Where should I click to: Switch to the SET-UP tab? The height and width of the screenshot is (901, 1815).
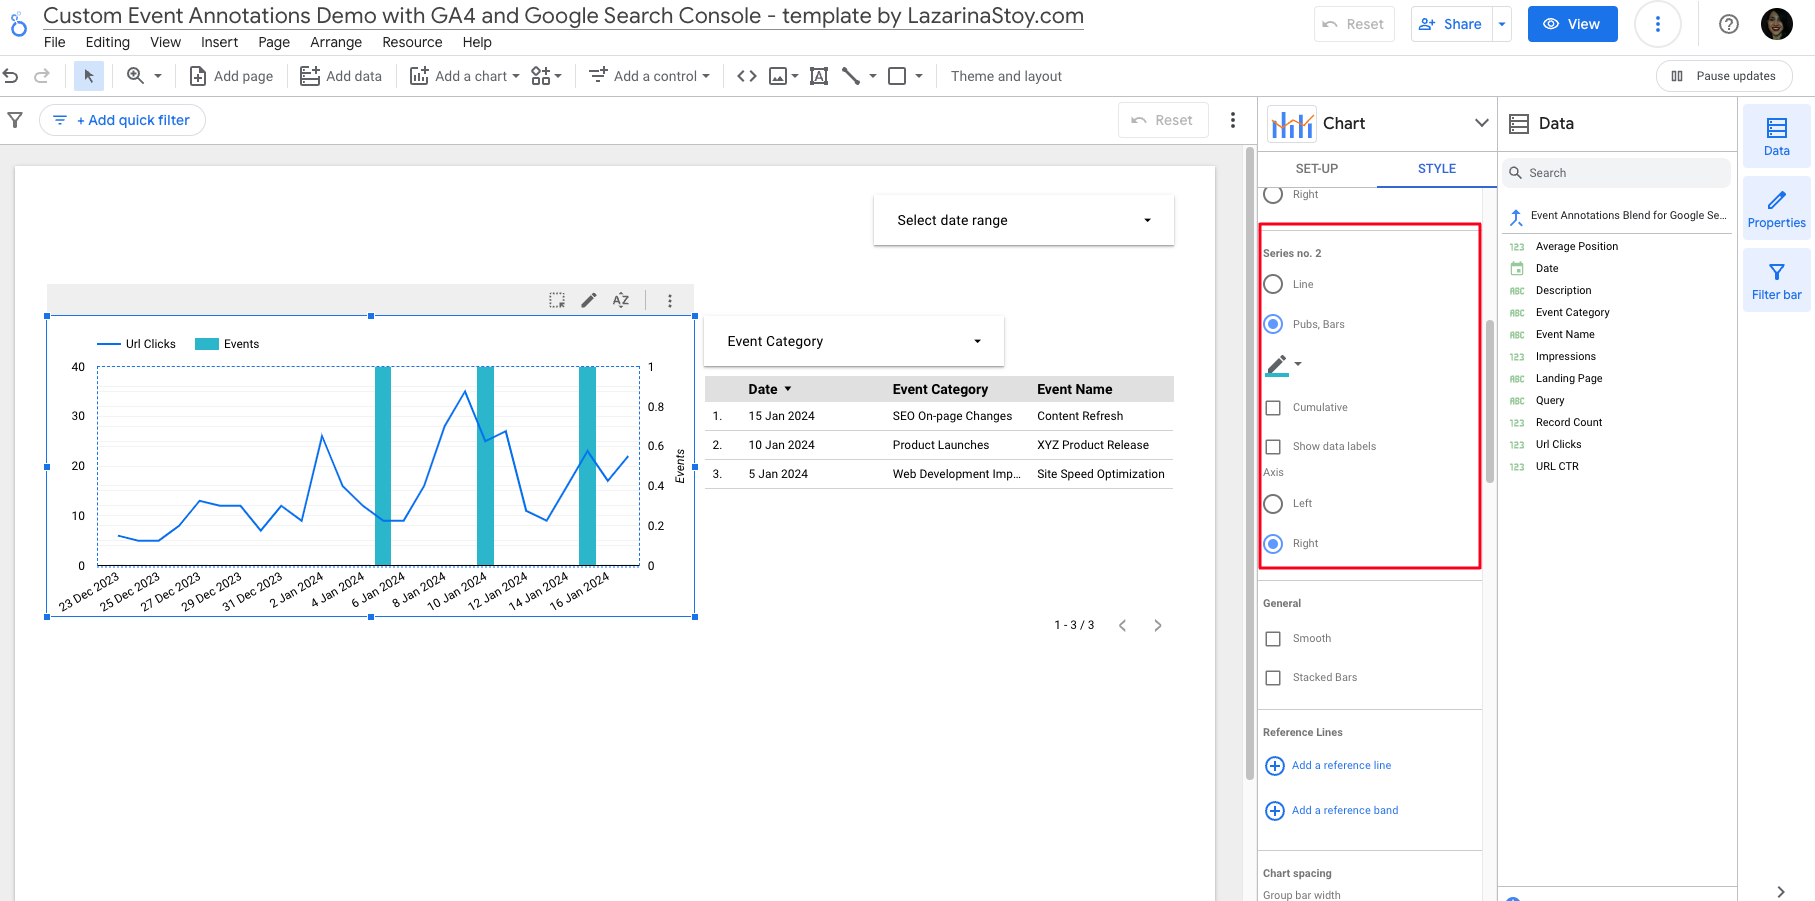(1317, 168)
